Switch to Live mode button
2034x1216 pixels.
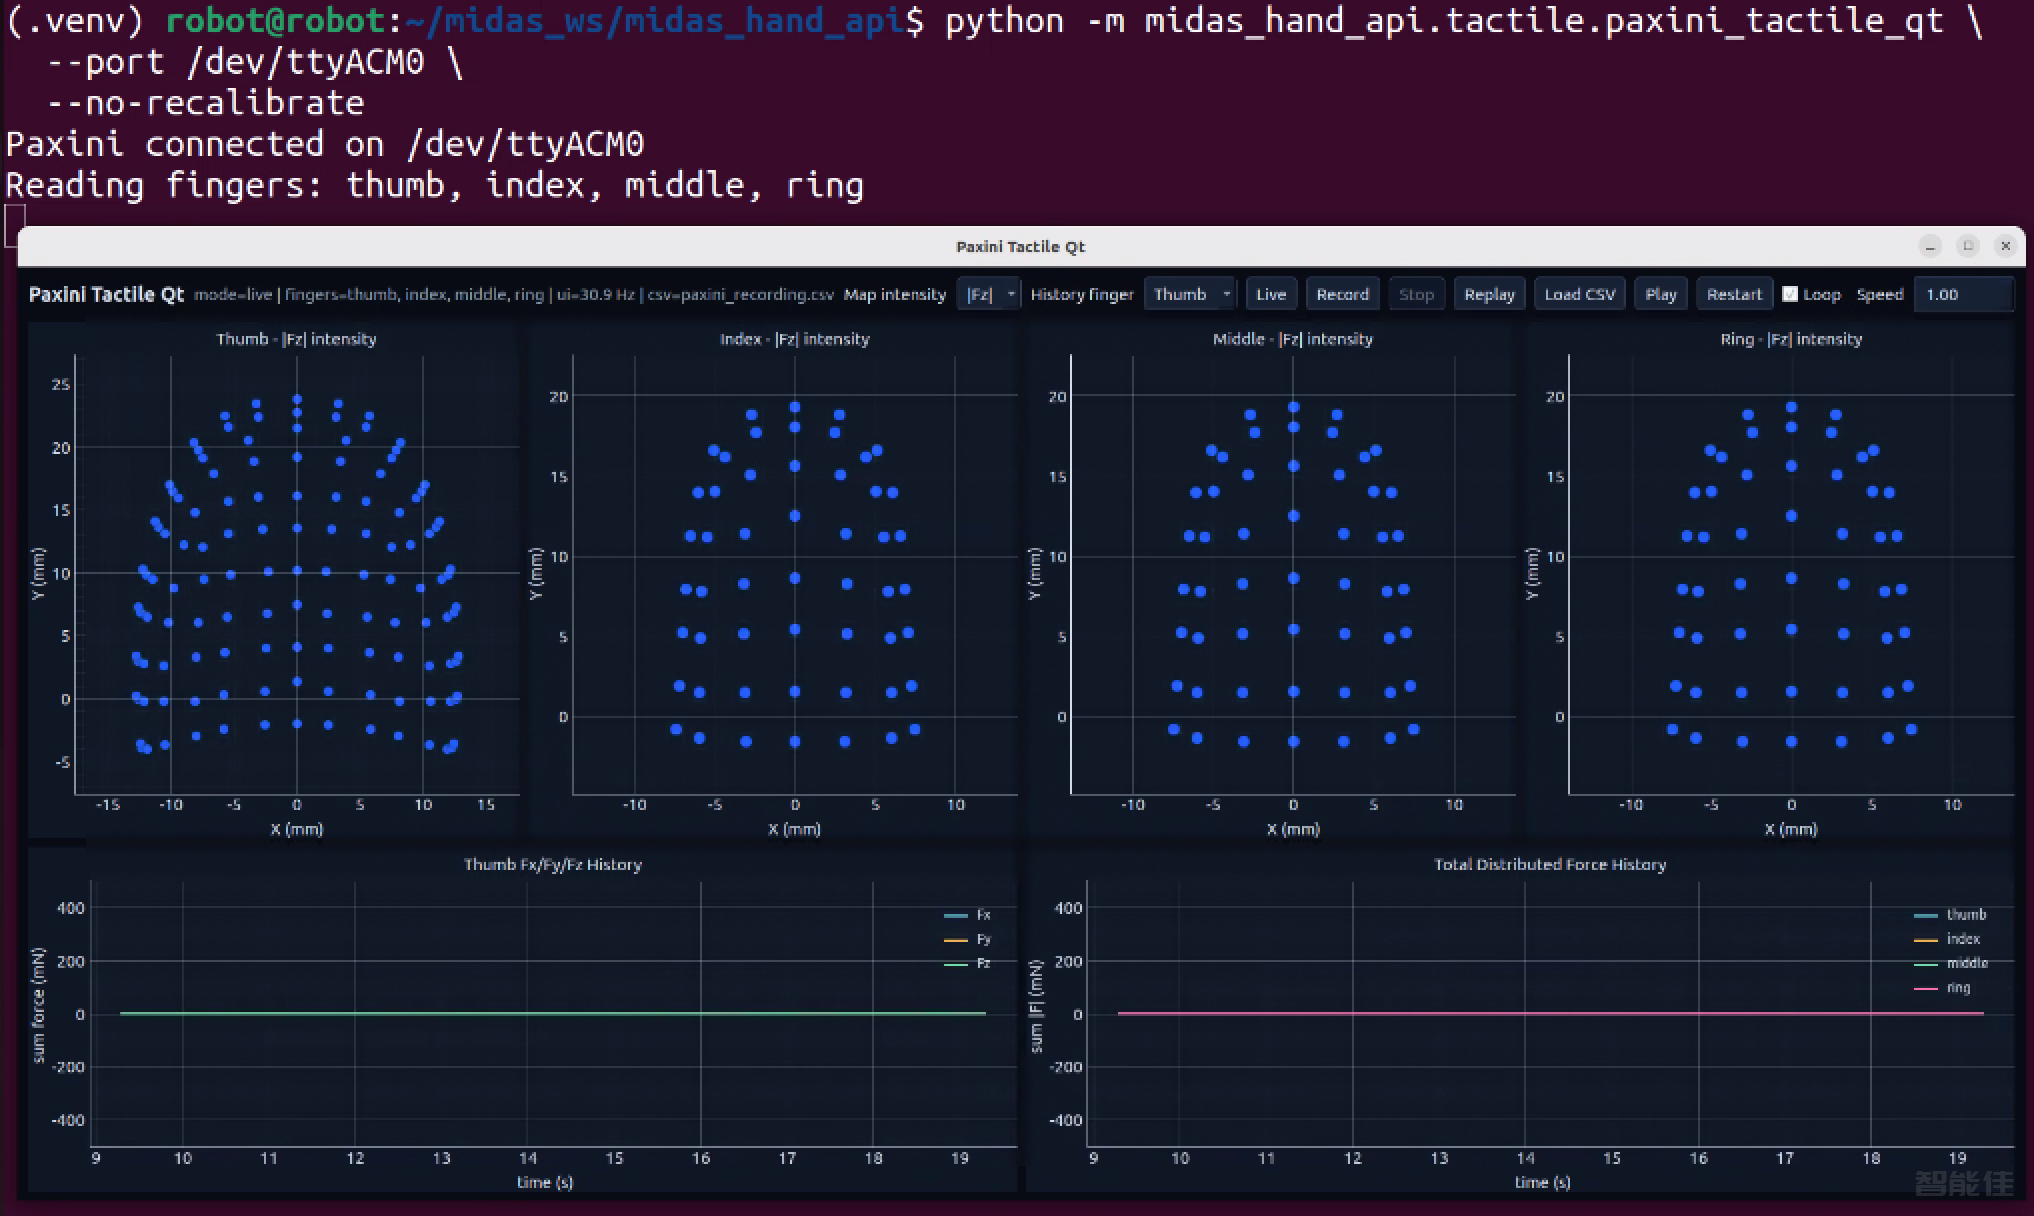click(x=1271, y=294)
